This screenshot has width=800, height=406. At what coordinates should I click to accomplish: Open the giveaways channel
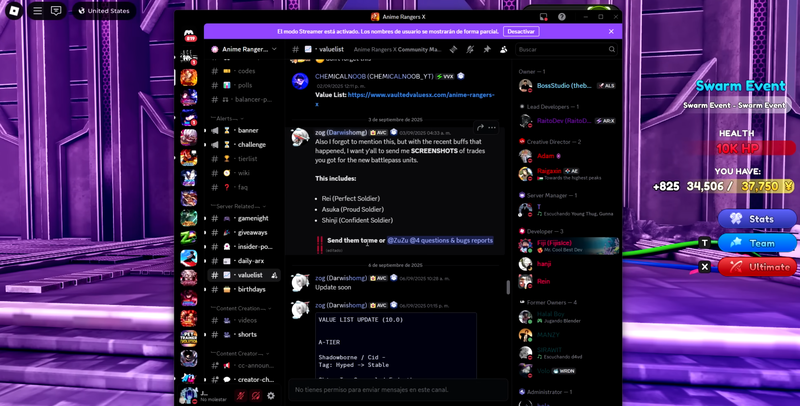click(x=244, y=233)
